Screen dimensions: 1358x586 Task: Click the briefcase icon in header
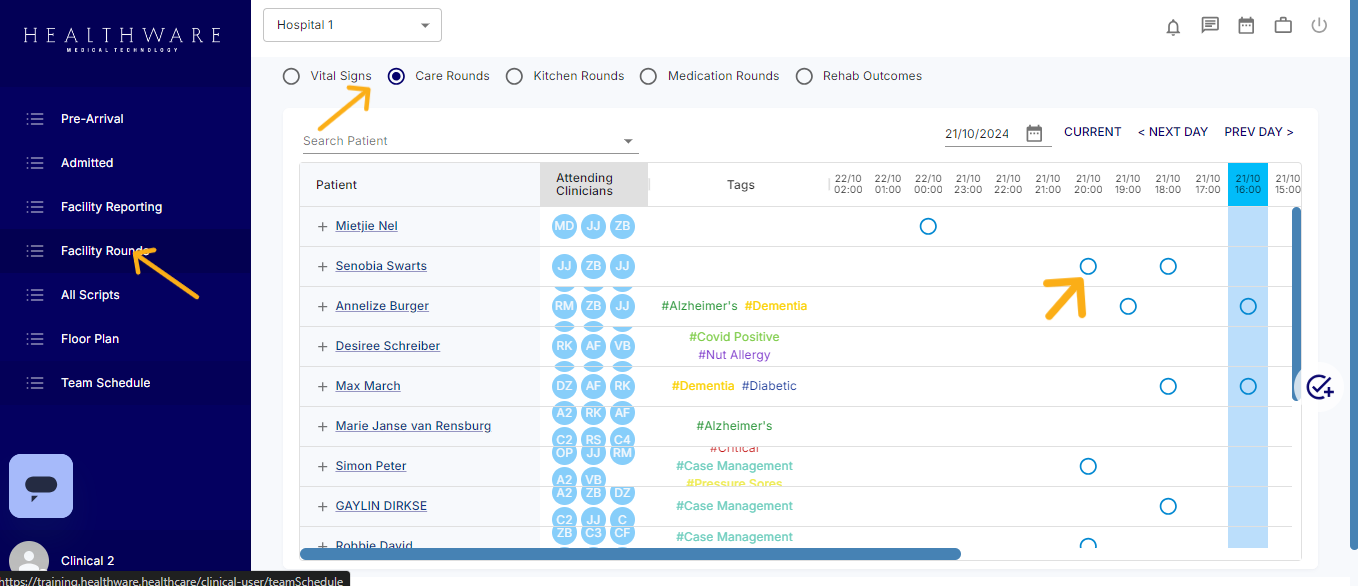click(x=1283, y=26)
